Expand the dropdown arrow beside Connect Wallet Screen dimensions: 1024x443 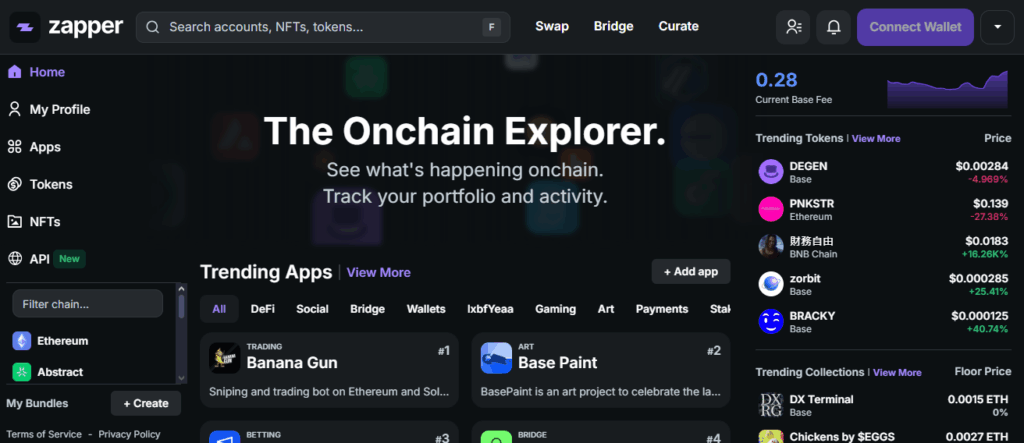click(x=997, y=27)
